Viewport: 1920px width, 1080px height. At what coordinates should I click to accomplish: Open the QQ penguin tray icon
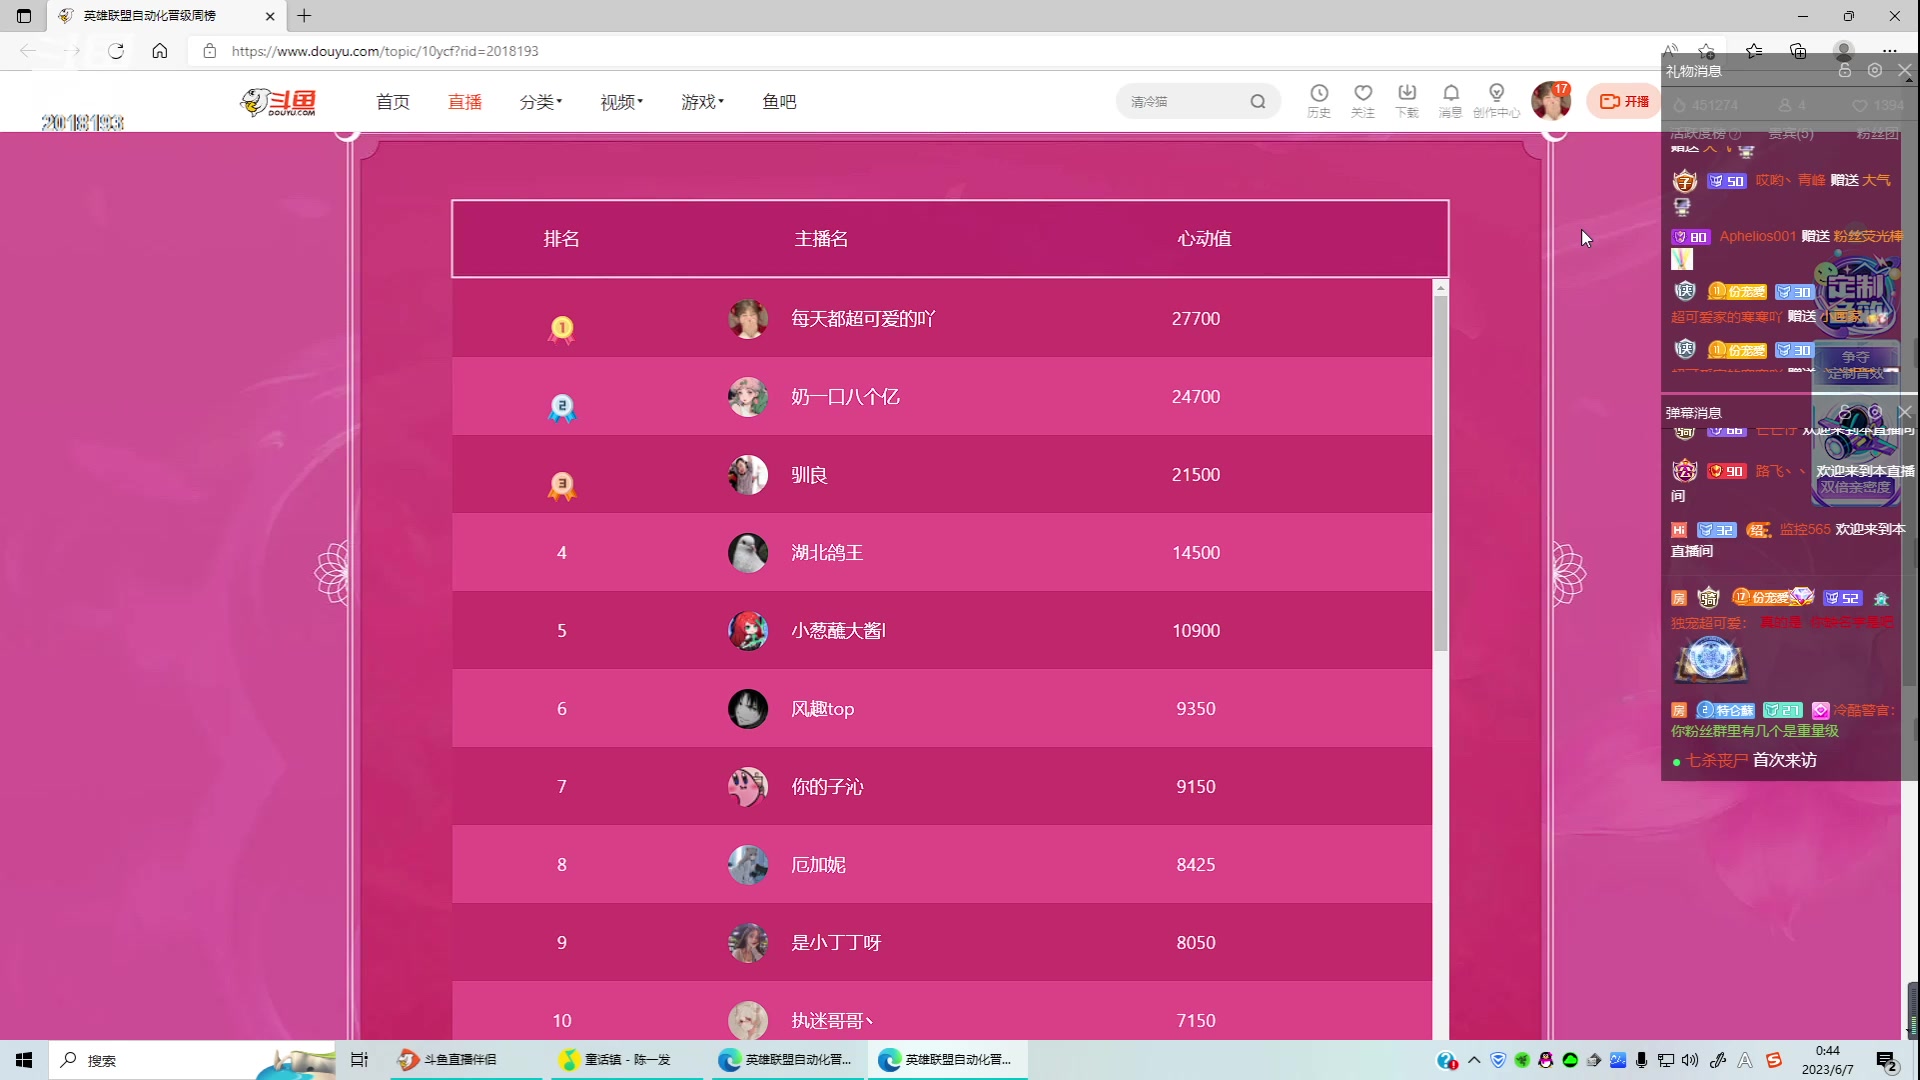1546,1060
